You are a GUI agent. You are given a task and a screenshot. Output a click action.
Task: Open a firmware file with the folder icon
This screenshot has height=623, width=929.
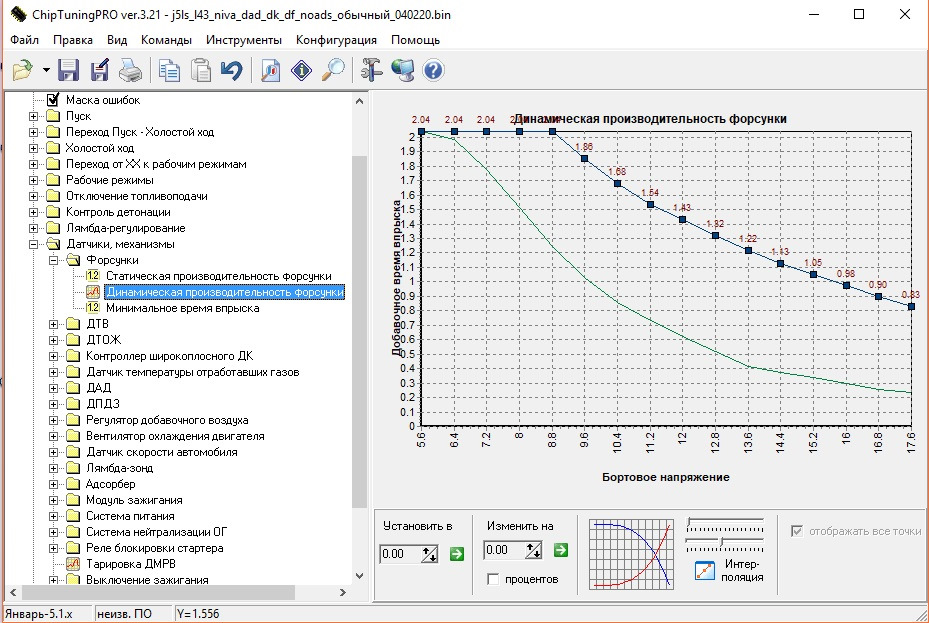pos(23,70)
